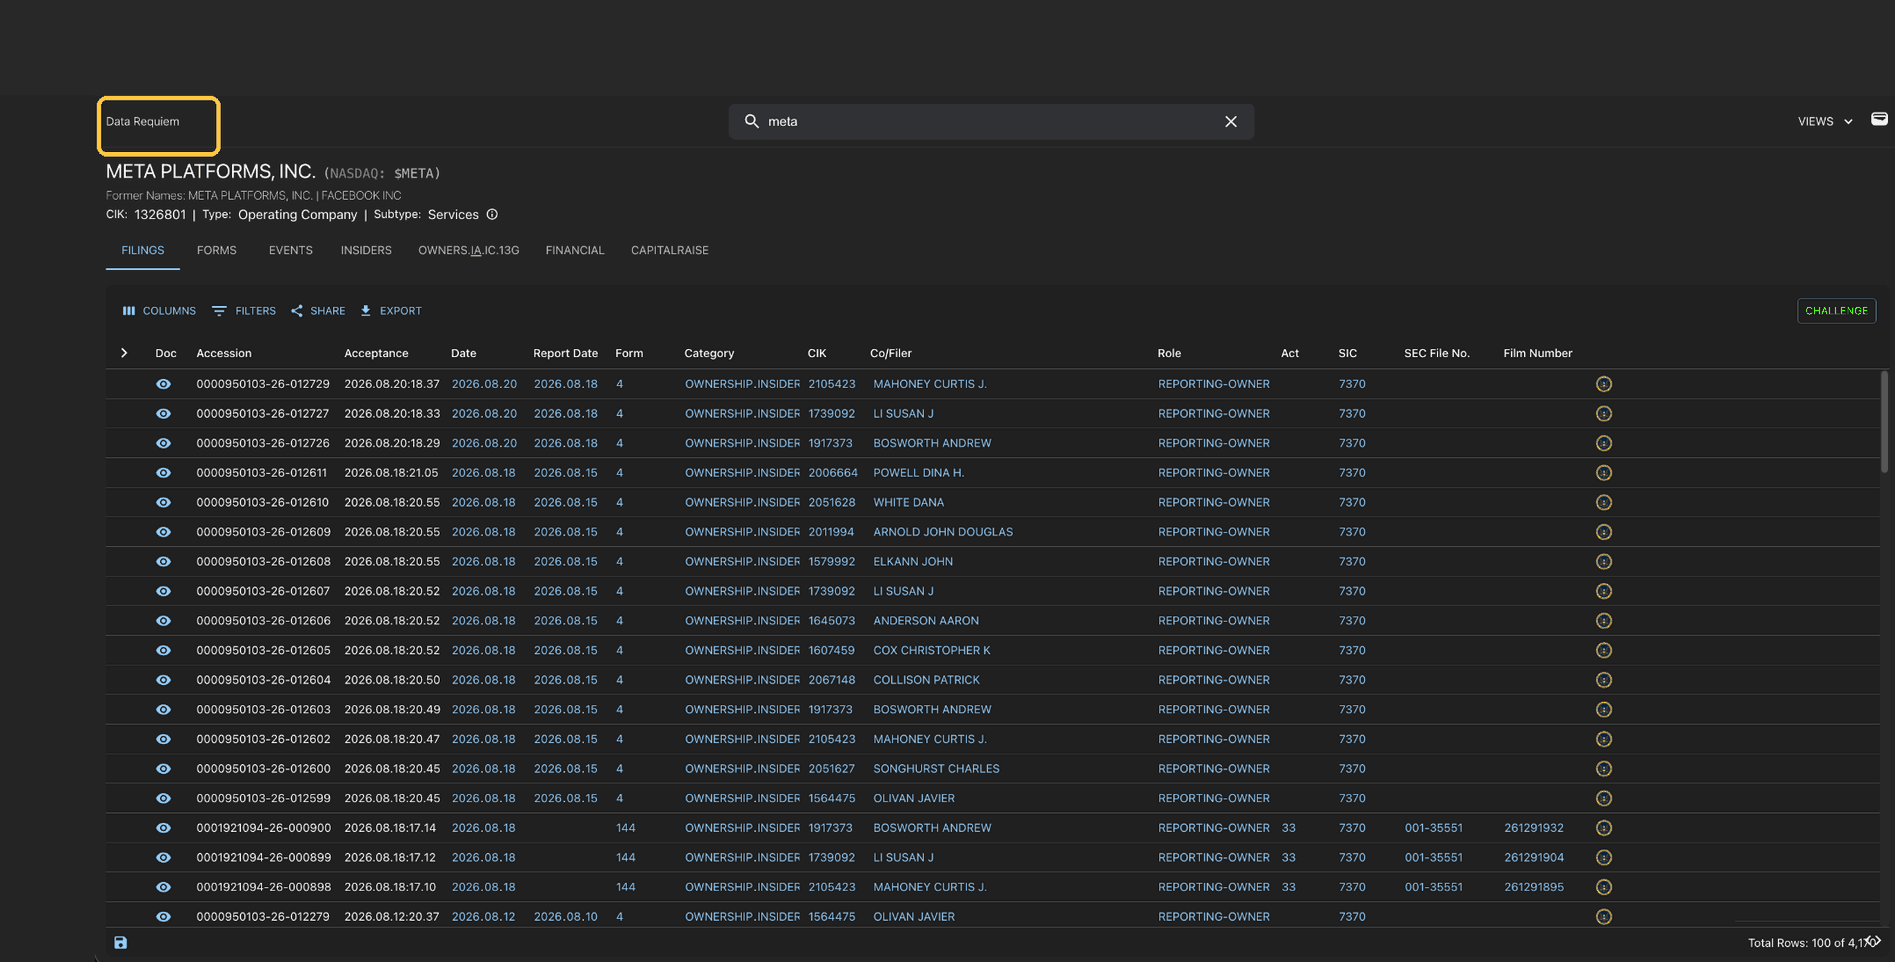Viewport: 1895px width, 962px height.
Task: Clear the meta search query
Action: (x=1231, y=121)
